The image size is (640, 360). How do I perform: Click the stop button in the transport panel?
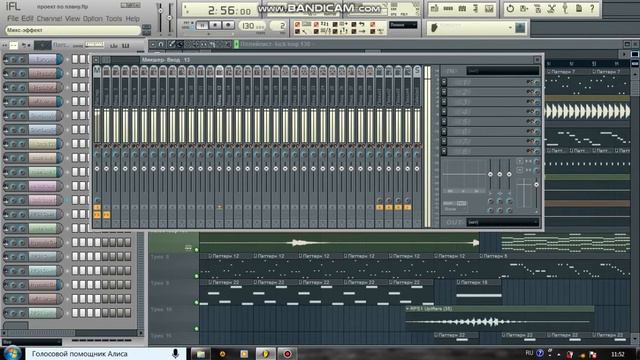pos(215,25)
